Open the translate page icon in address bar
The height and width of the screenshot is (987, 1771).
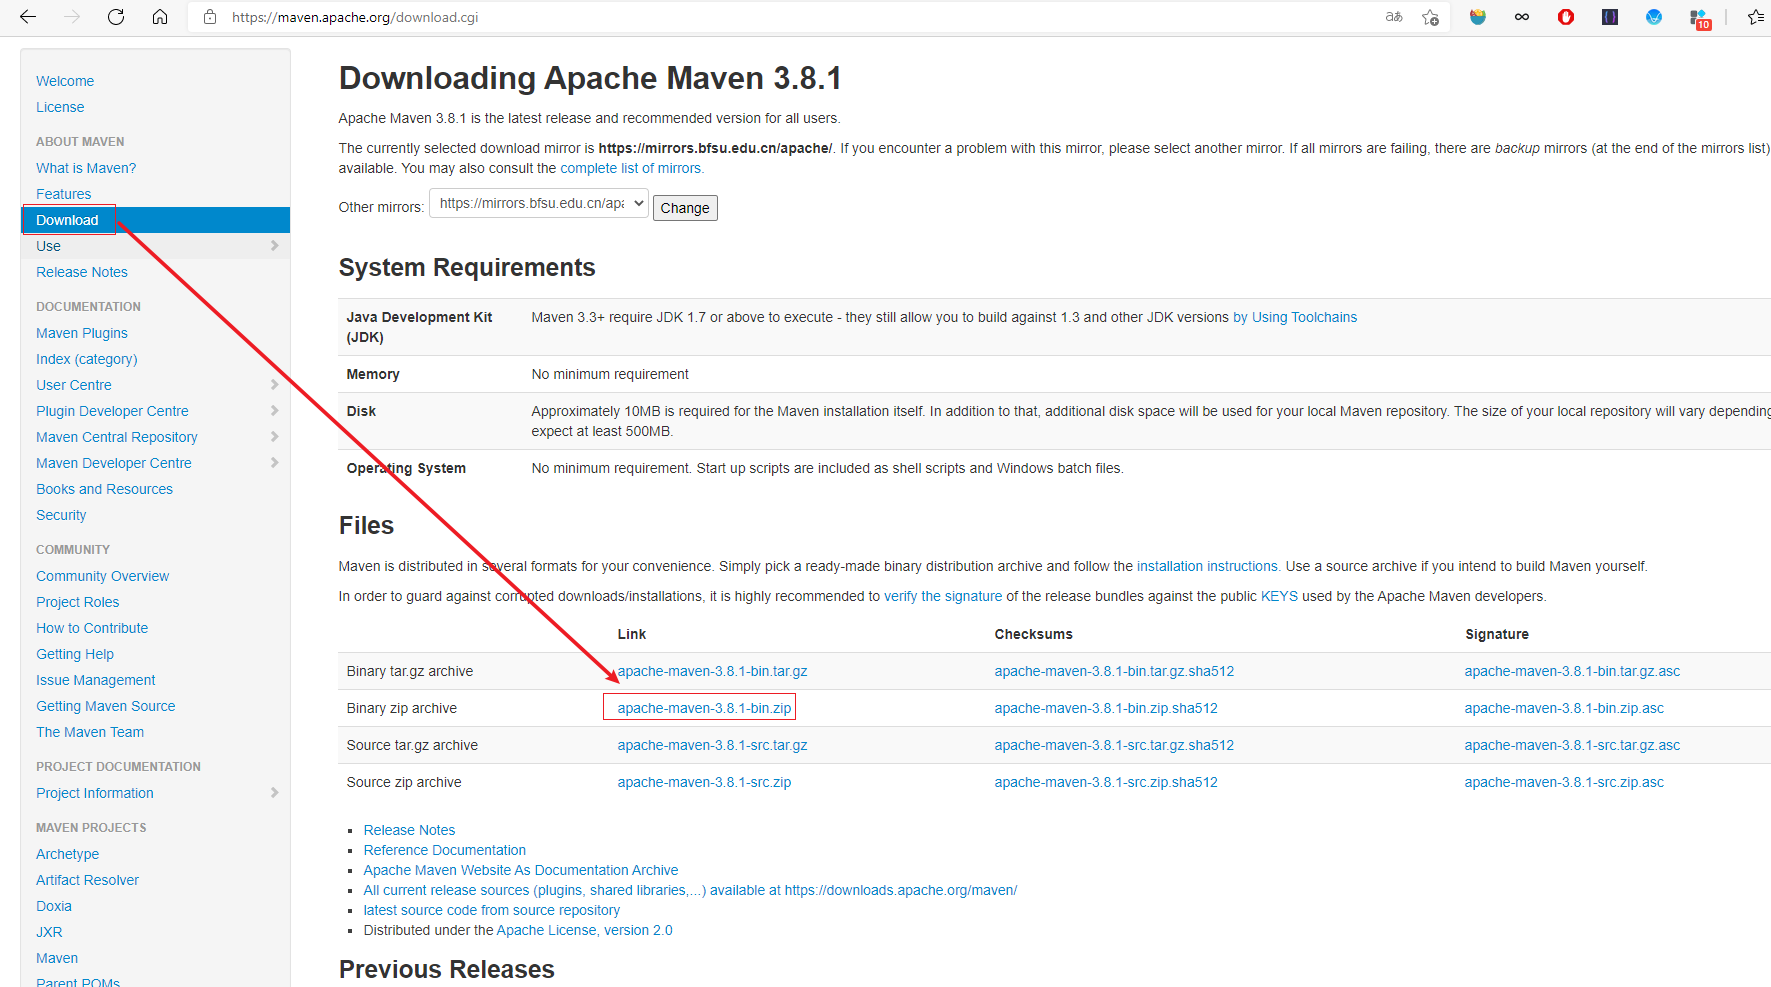1394,17
